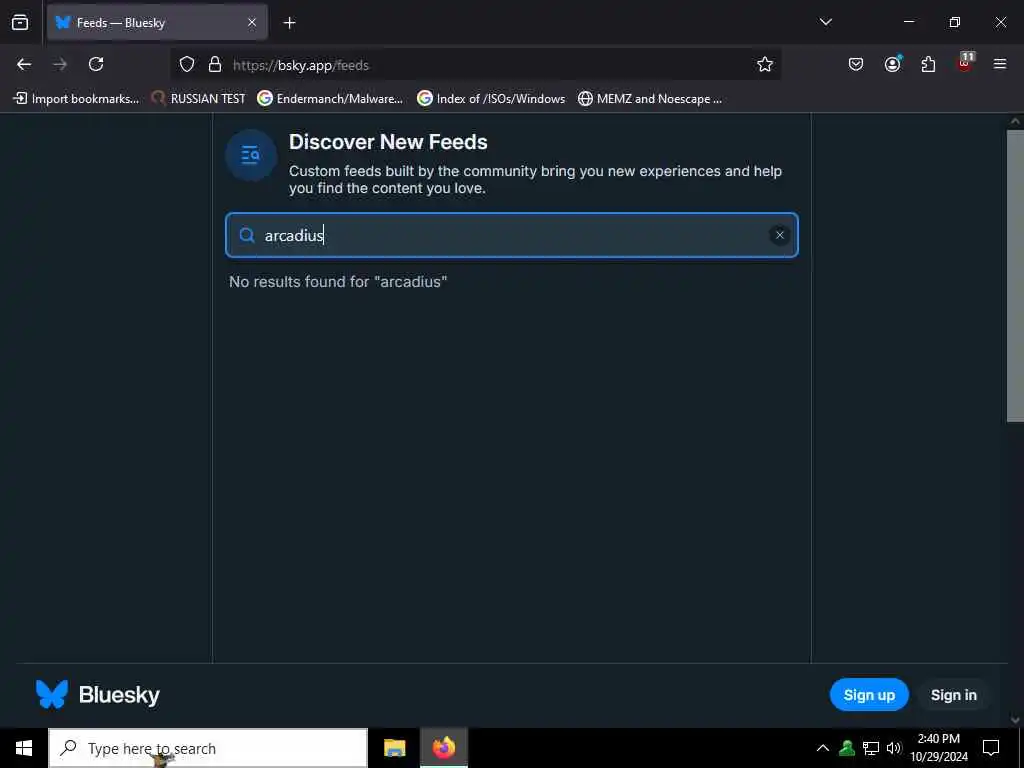Open the Pocket save icon
Screen dimensions: 1024x768
click(x=856, y=64)
